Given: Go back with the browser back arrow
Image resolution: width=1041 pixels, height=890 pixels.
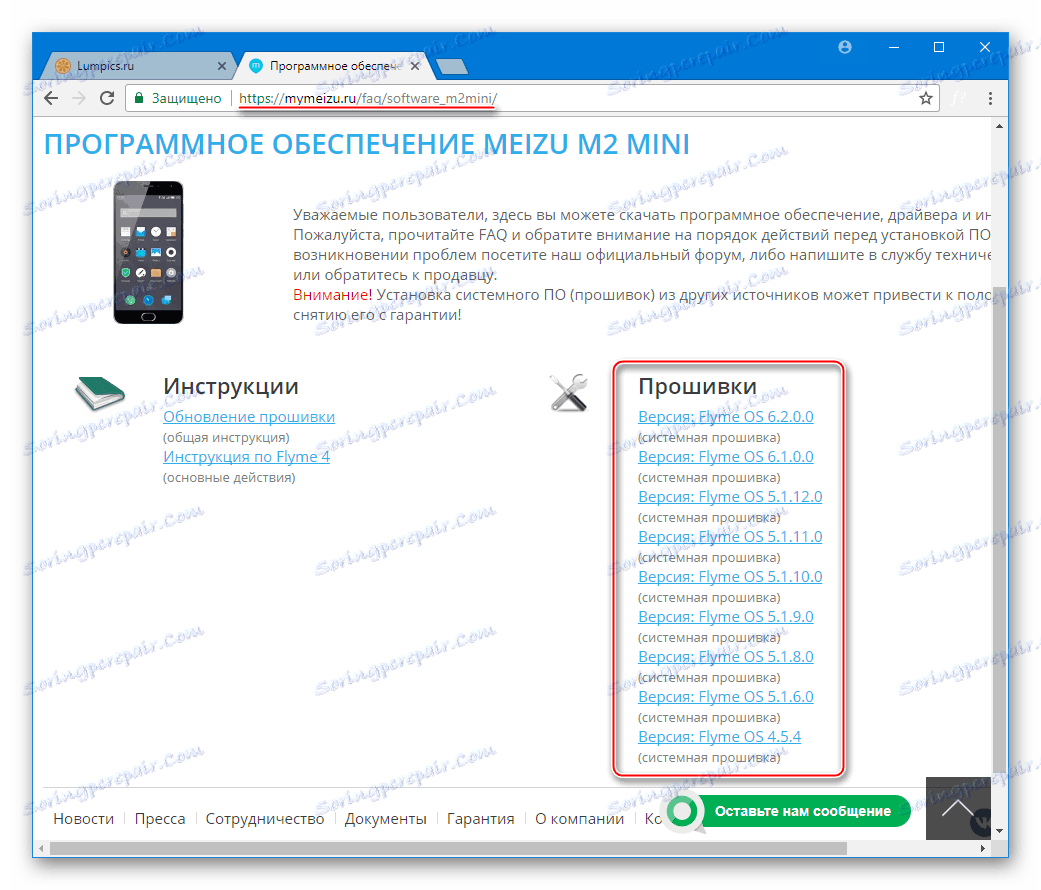Looking at the screenshot, I should click(x=51, y=98).
